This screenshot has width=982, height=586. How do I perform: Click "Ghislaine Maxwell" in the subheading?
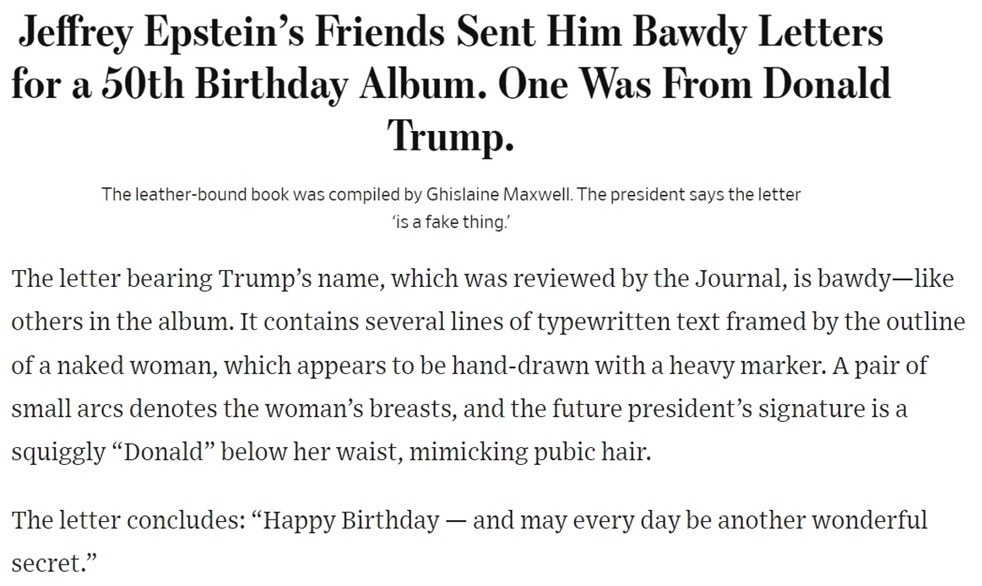(498, 195)
